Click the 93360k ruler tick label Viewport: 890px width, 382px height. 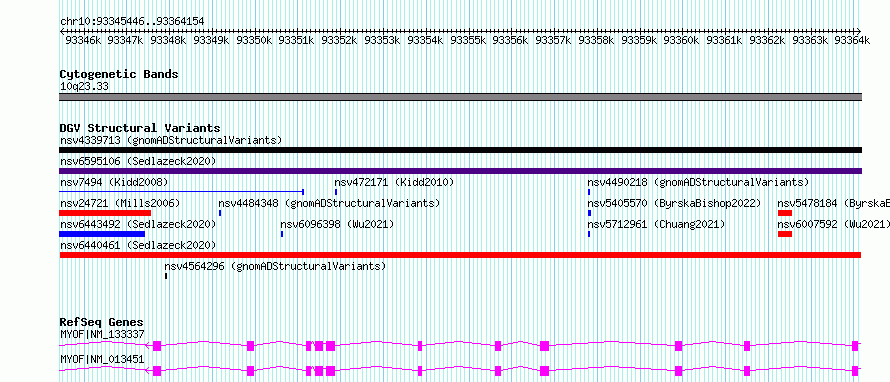click(681, 40)
